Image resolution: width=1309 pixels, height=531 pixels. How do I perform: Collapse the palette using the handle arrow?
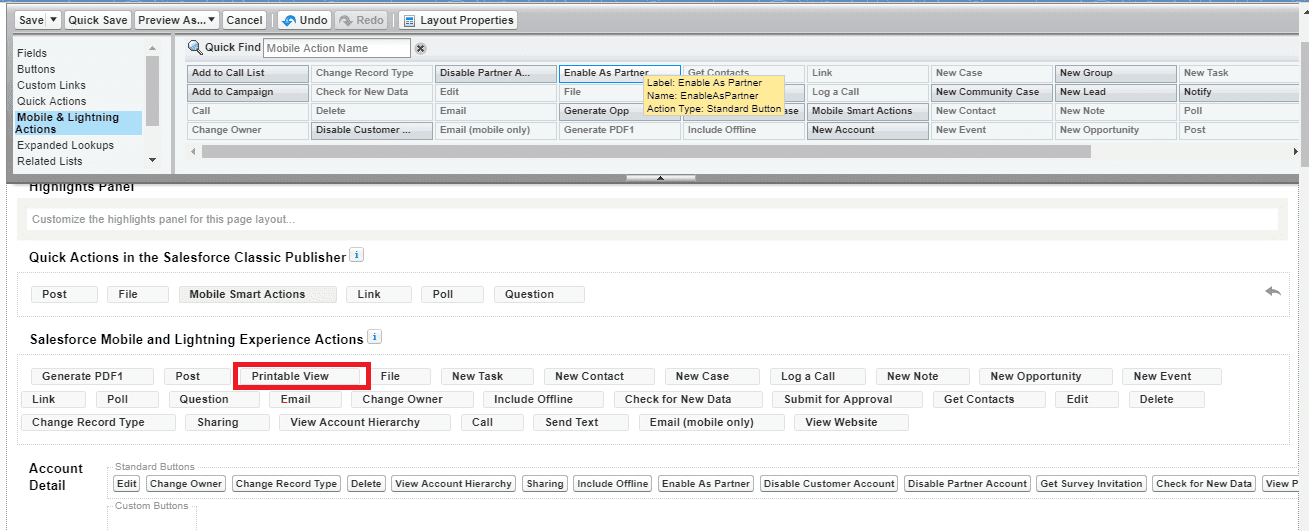pos(659,178)
